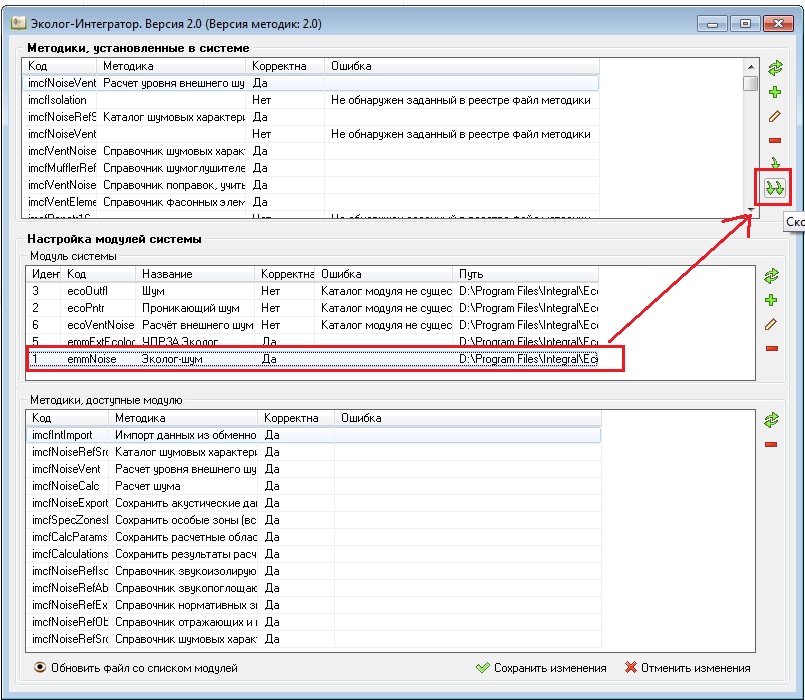Remove a methodology from the module's available list
This screenshot has width=805, height=700.
coord(771,444)
